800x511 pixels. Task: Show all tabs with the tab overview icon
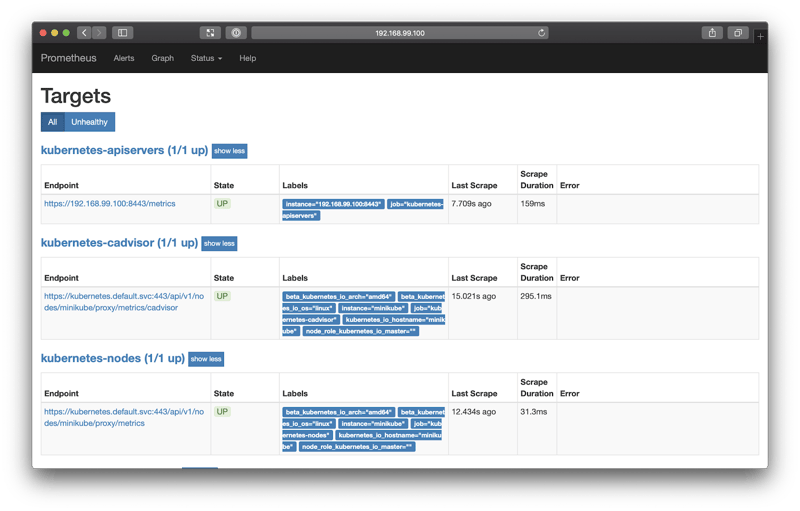[x=738, y=33]
